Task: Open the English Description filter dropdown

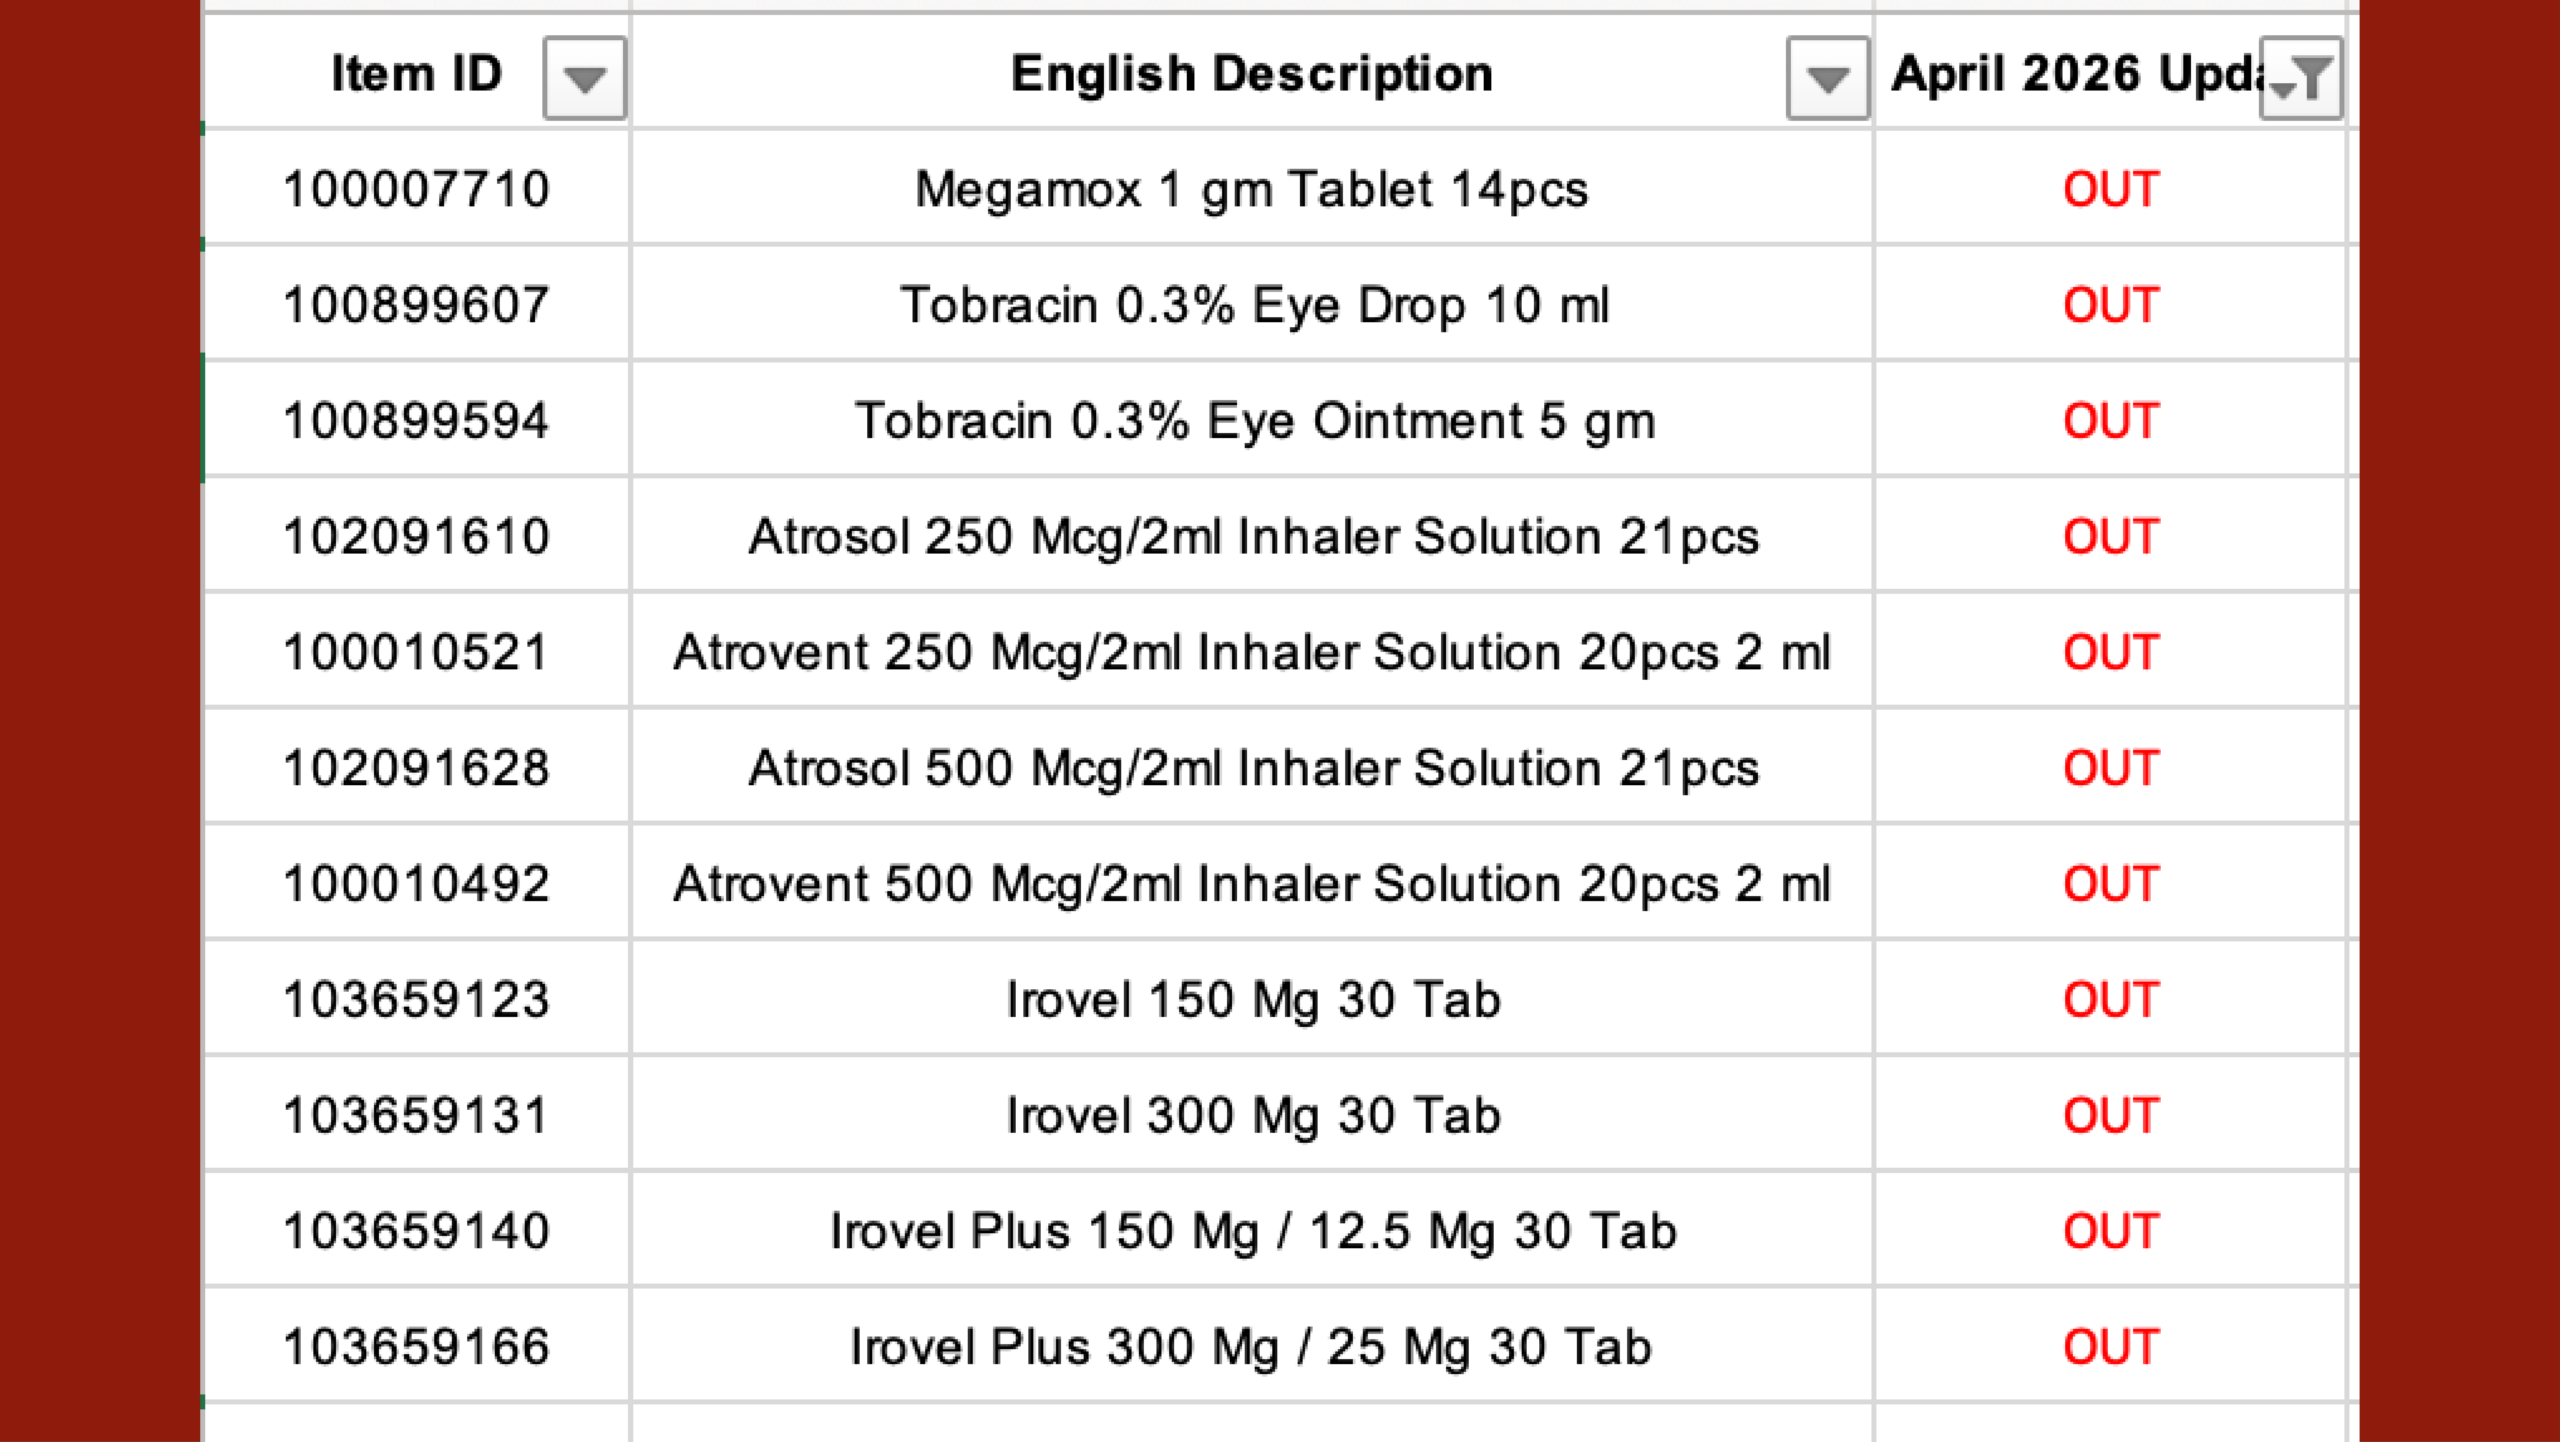Action: coord(1827,78)
